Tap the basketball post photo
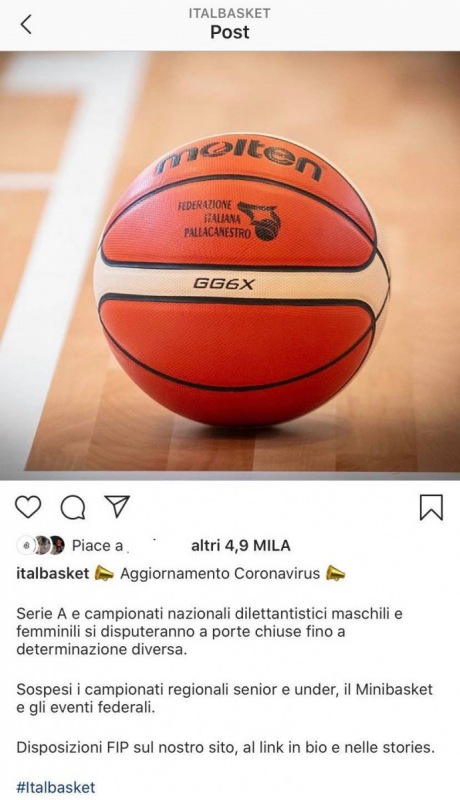460x800 pixels. (230, 265)
